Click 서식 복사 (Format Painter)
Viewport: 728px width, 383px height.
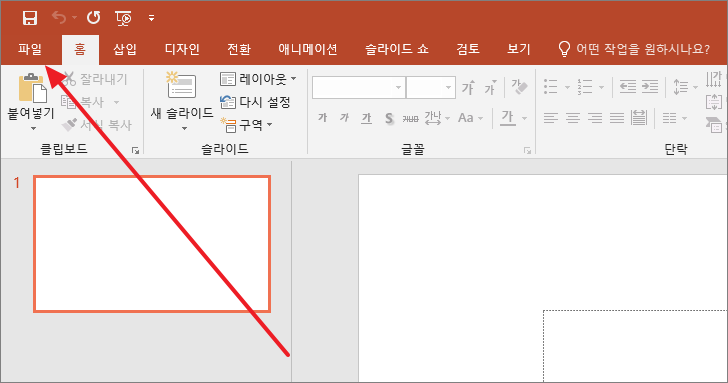tap(97, 124)
